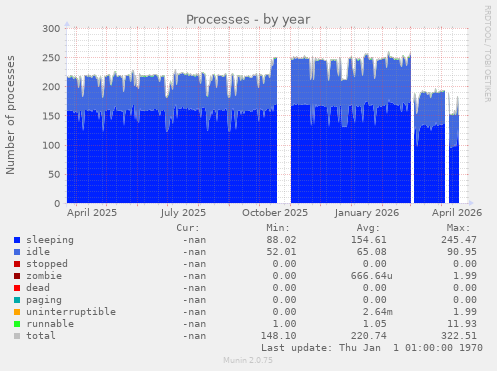Viewport: 497px width, 371px height.
Task: Click the stopped legend color swatch
Action: (17, 264)
